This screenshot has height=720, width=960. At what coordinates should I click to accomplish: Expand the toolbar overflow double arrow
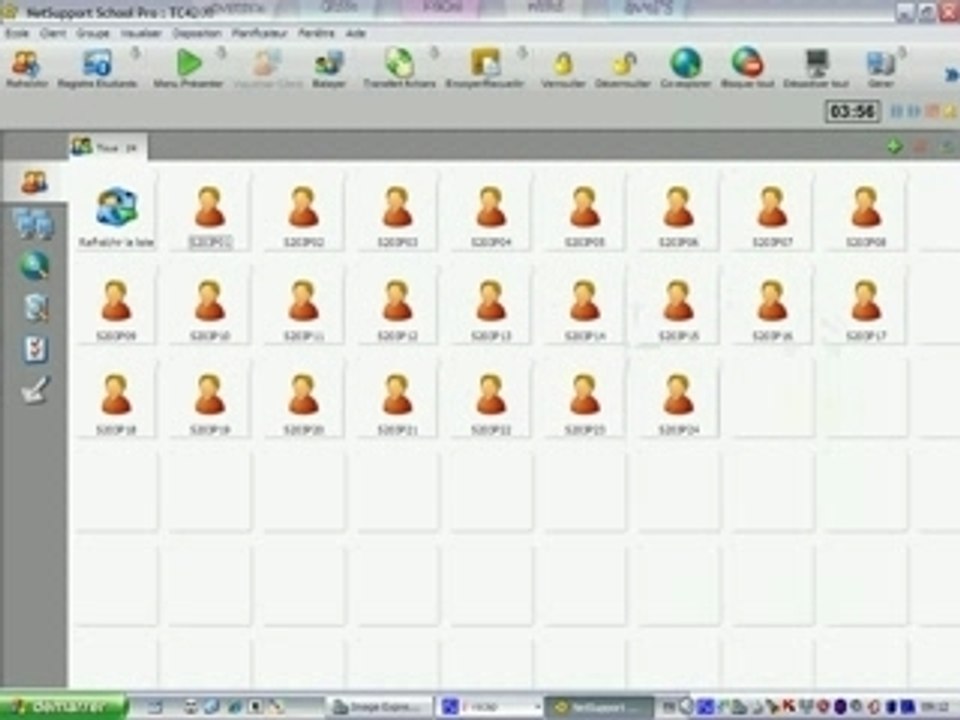click(951, 75)
